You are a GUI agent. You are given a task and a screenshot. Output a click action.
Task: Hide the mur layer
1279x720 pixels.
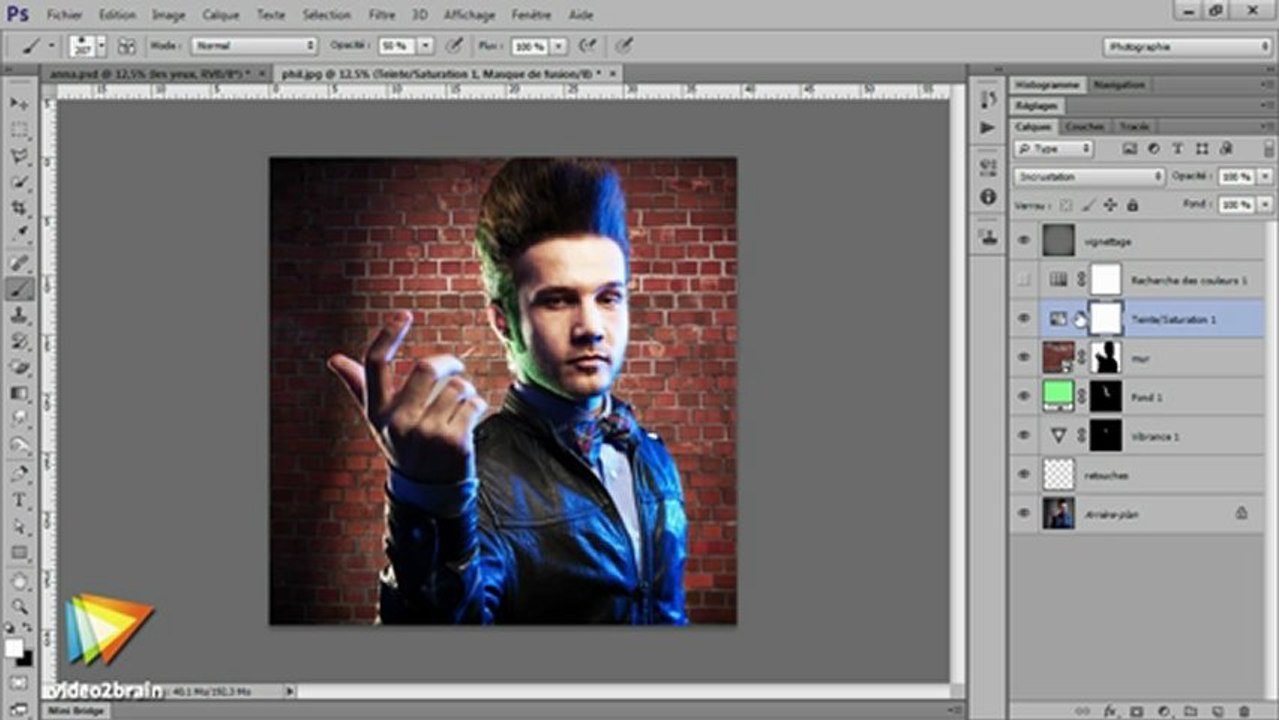(x=1023, y=357)
